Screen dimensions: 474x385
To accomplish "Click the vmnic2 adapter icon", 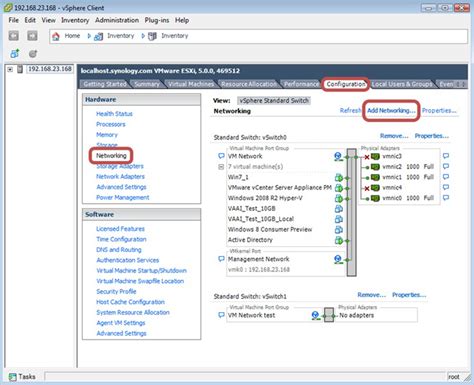I will (x=375, y=167).
